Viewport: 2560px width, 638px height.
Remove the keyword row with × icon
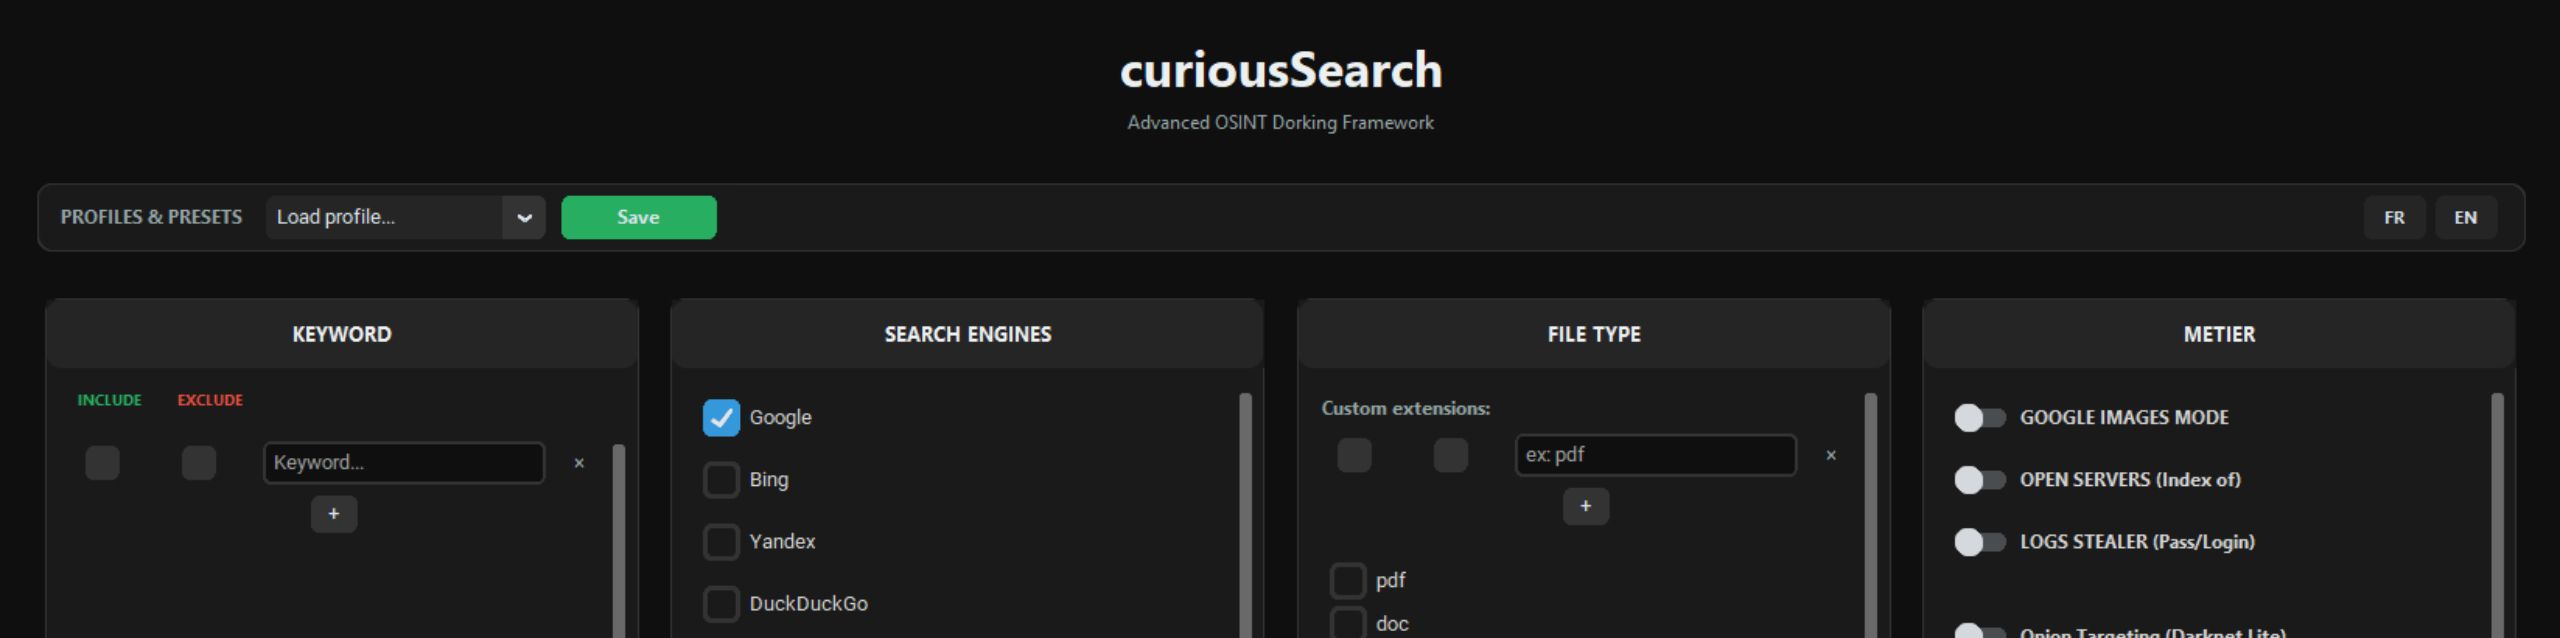pyautogui.click(x=579, y=463)
